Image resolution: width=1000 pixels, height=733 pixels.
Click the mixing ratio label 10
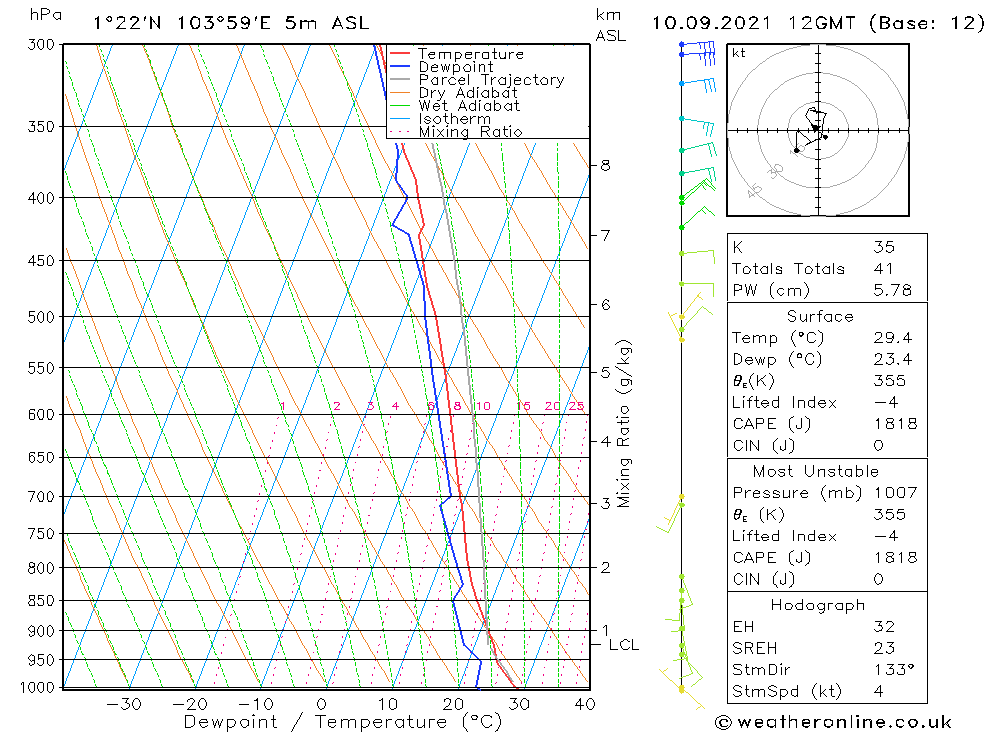(x=483, y=406)
